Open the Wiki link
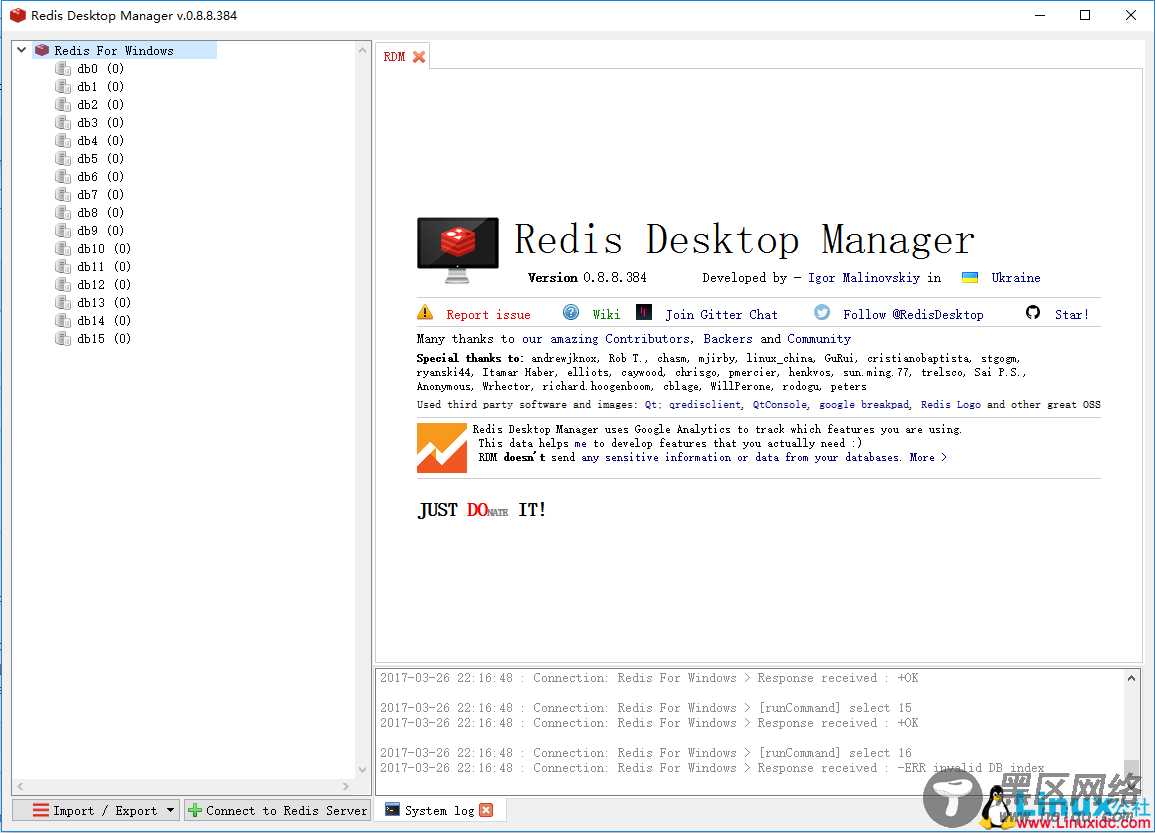This screenshot has height=833, width=1155. 606,314
